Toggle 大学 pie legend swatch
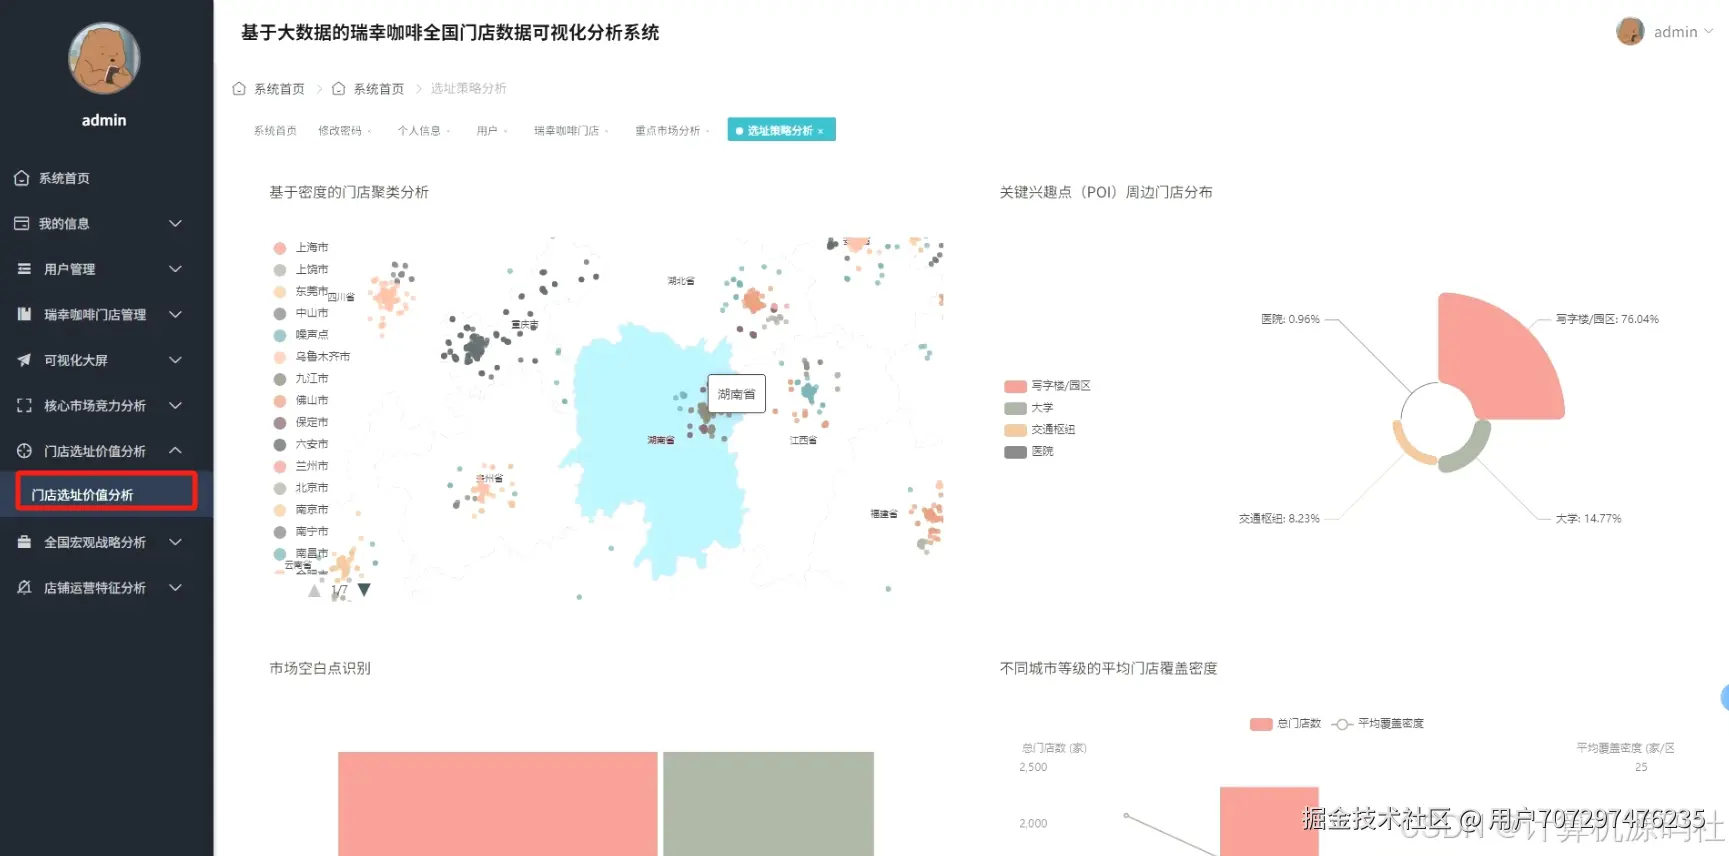 (x=1016, y=408)
